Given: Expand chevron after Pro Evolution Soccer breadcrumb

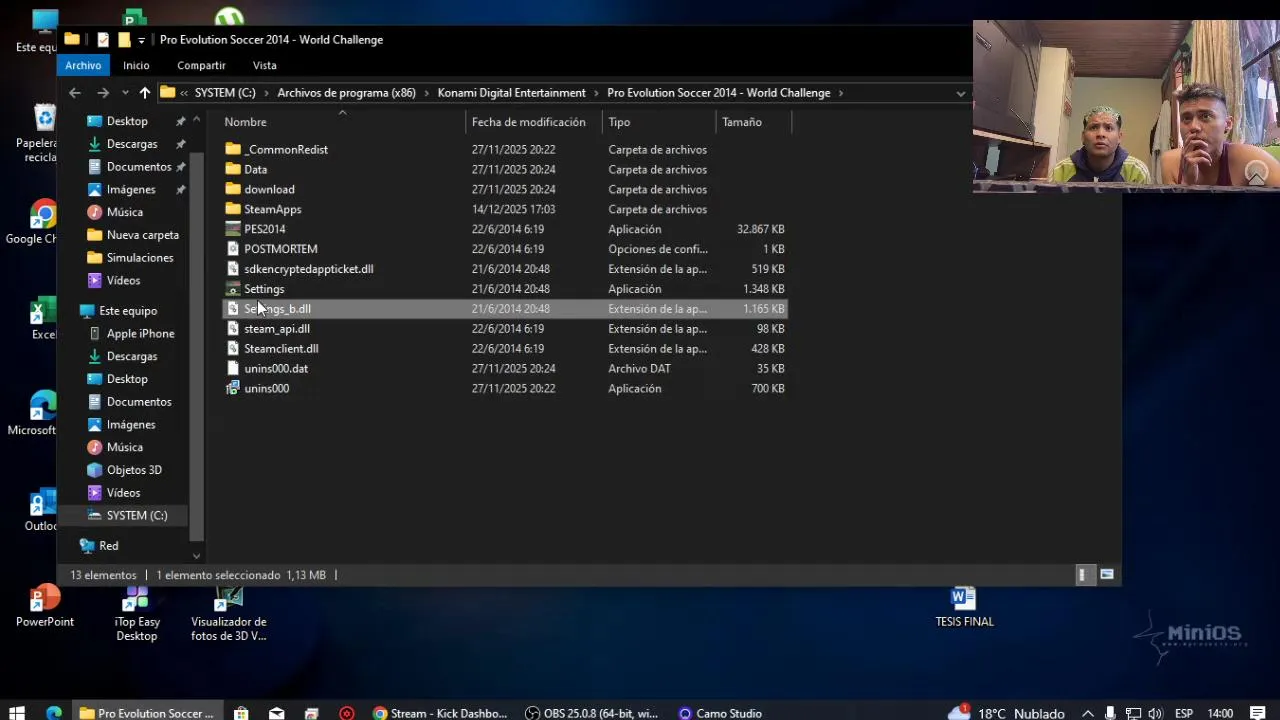Looking at the screenshot, I should pos(841,93).
